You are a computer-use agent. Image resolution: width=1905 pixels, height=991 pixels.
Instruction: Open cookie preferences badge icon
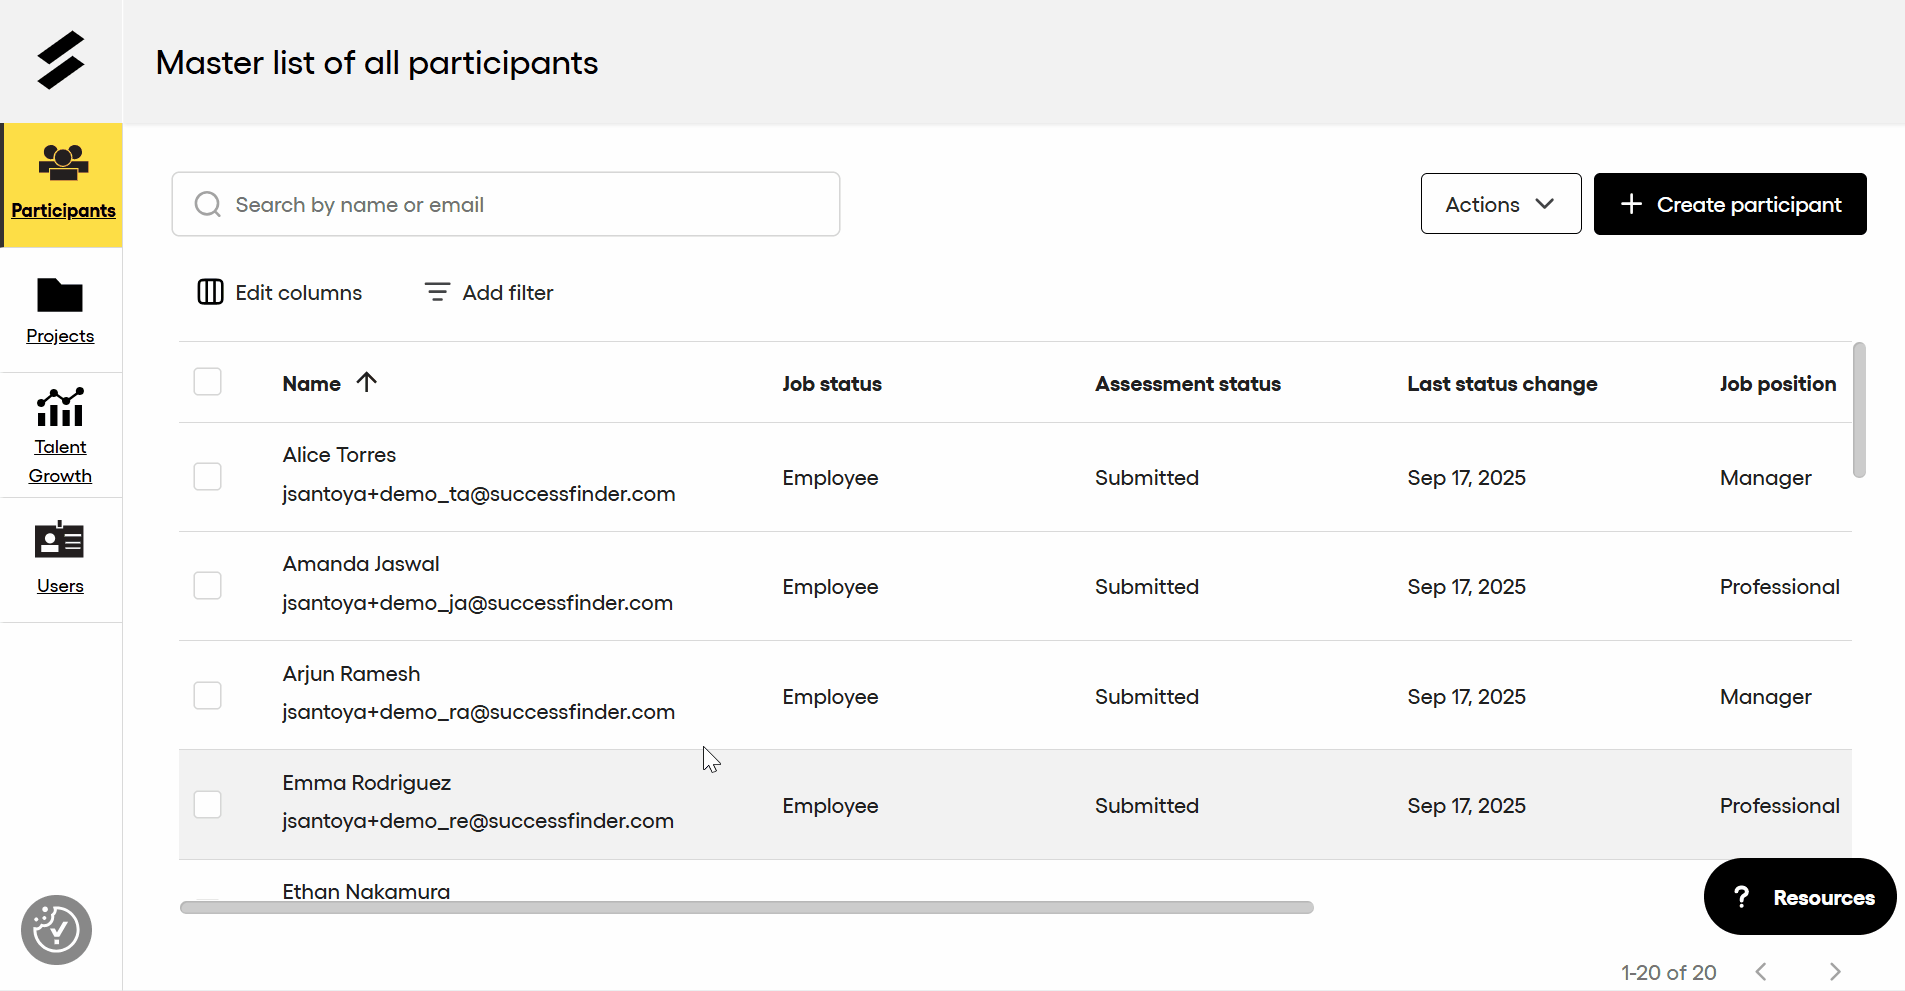(56, 930)
